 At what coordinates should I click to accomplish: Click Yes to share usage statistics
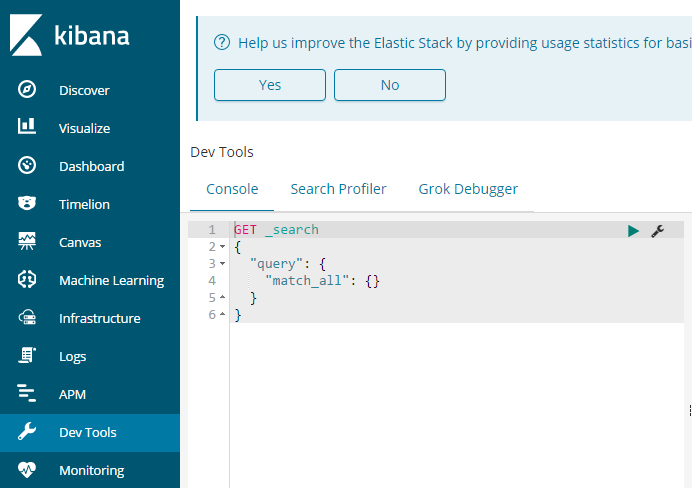(x=270, y=85)
